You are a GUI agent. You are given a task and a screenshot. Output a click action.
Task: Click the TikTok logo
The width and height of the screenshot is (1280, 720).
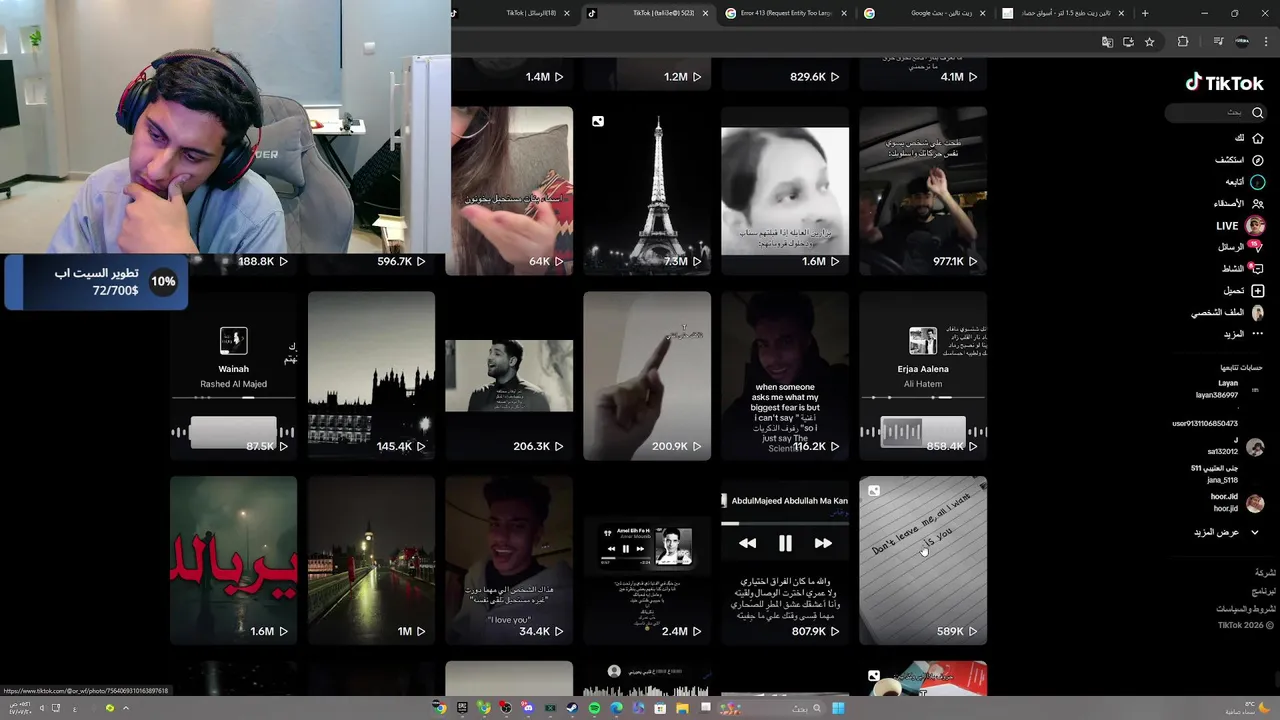point(1225,83)
